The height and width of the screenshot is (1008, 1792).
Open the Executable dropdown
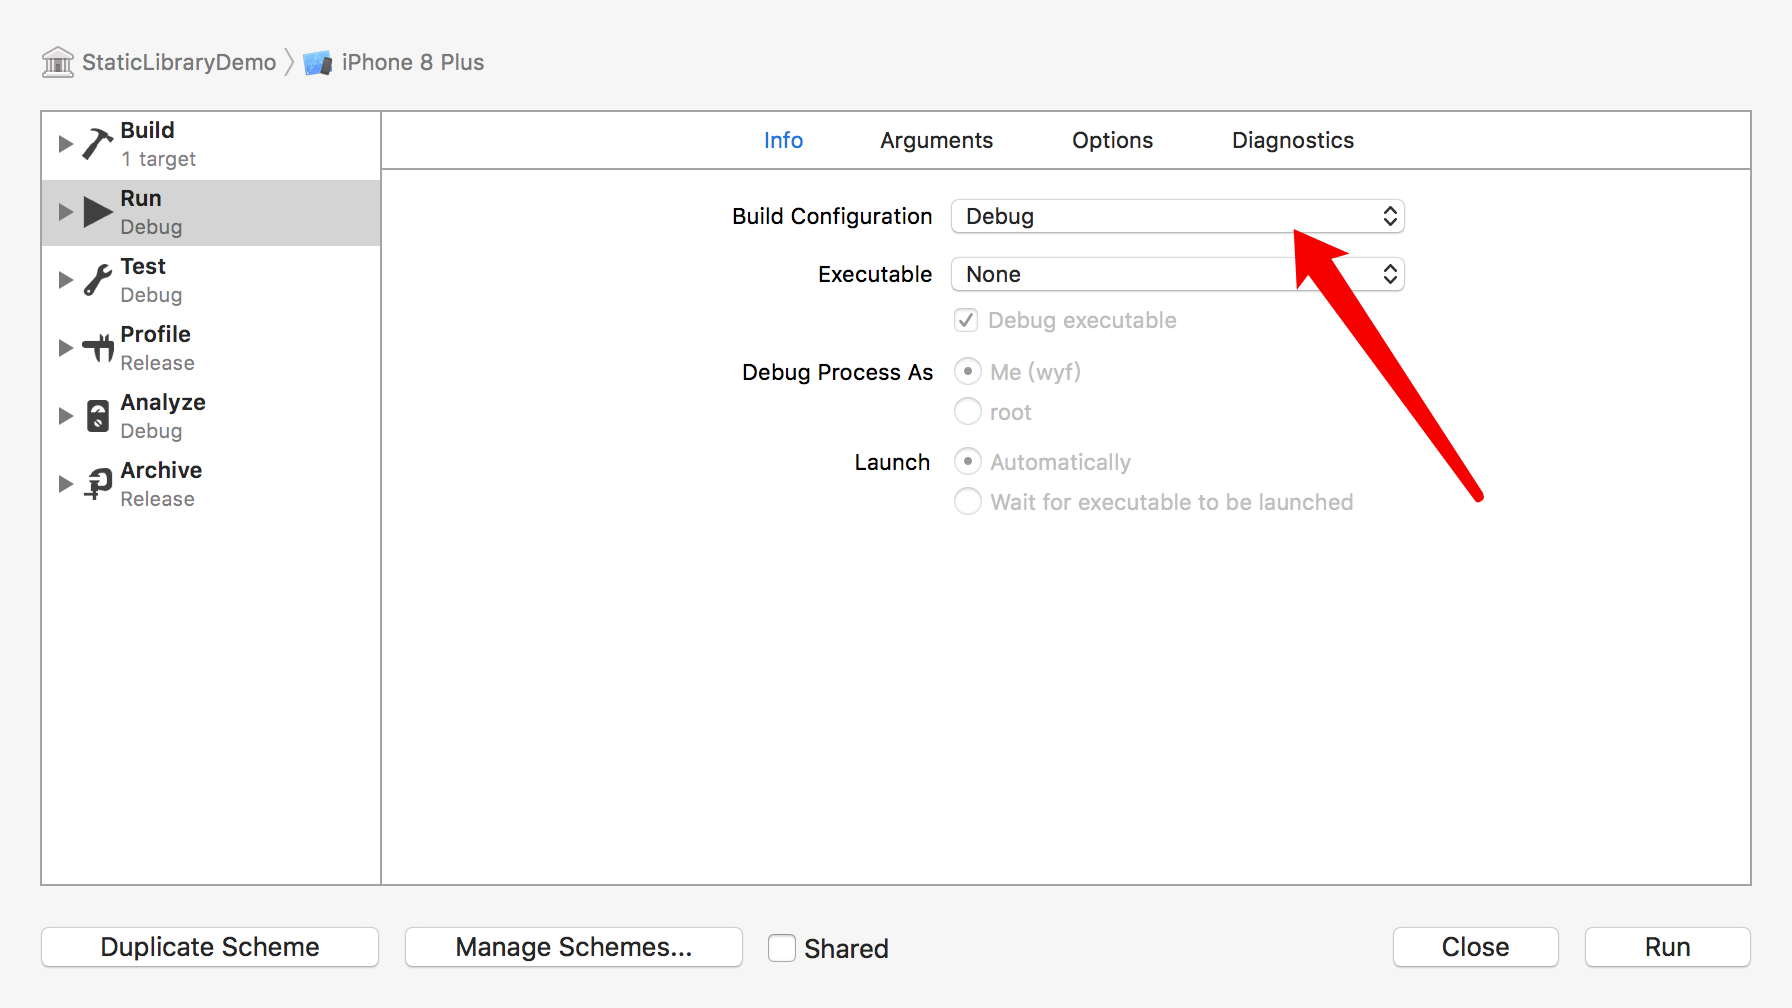coord(1177,275)
